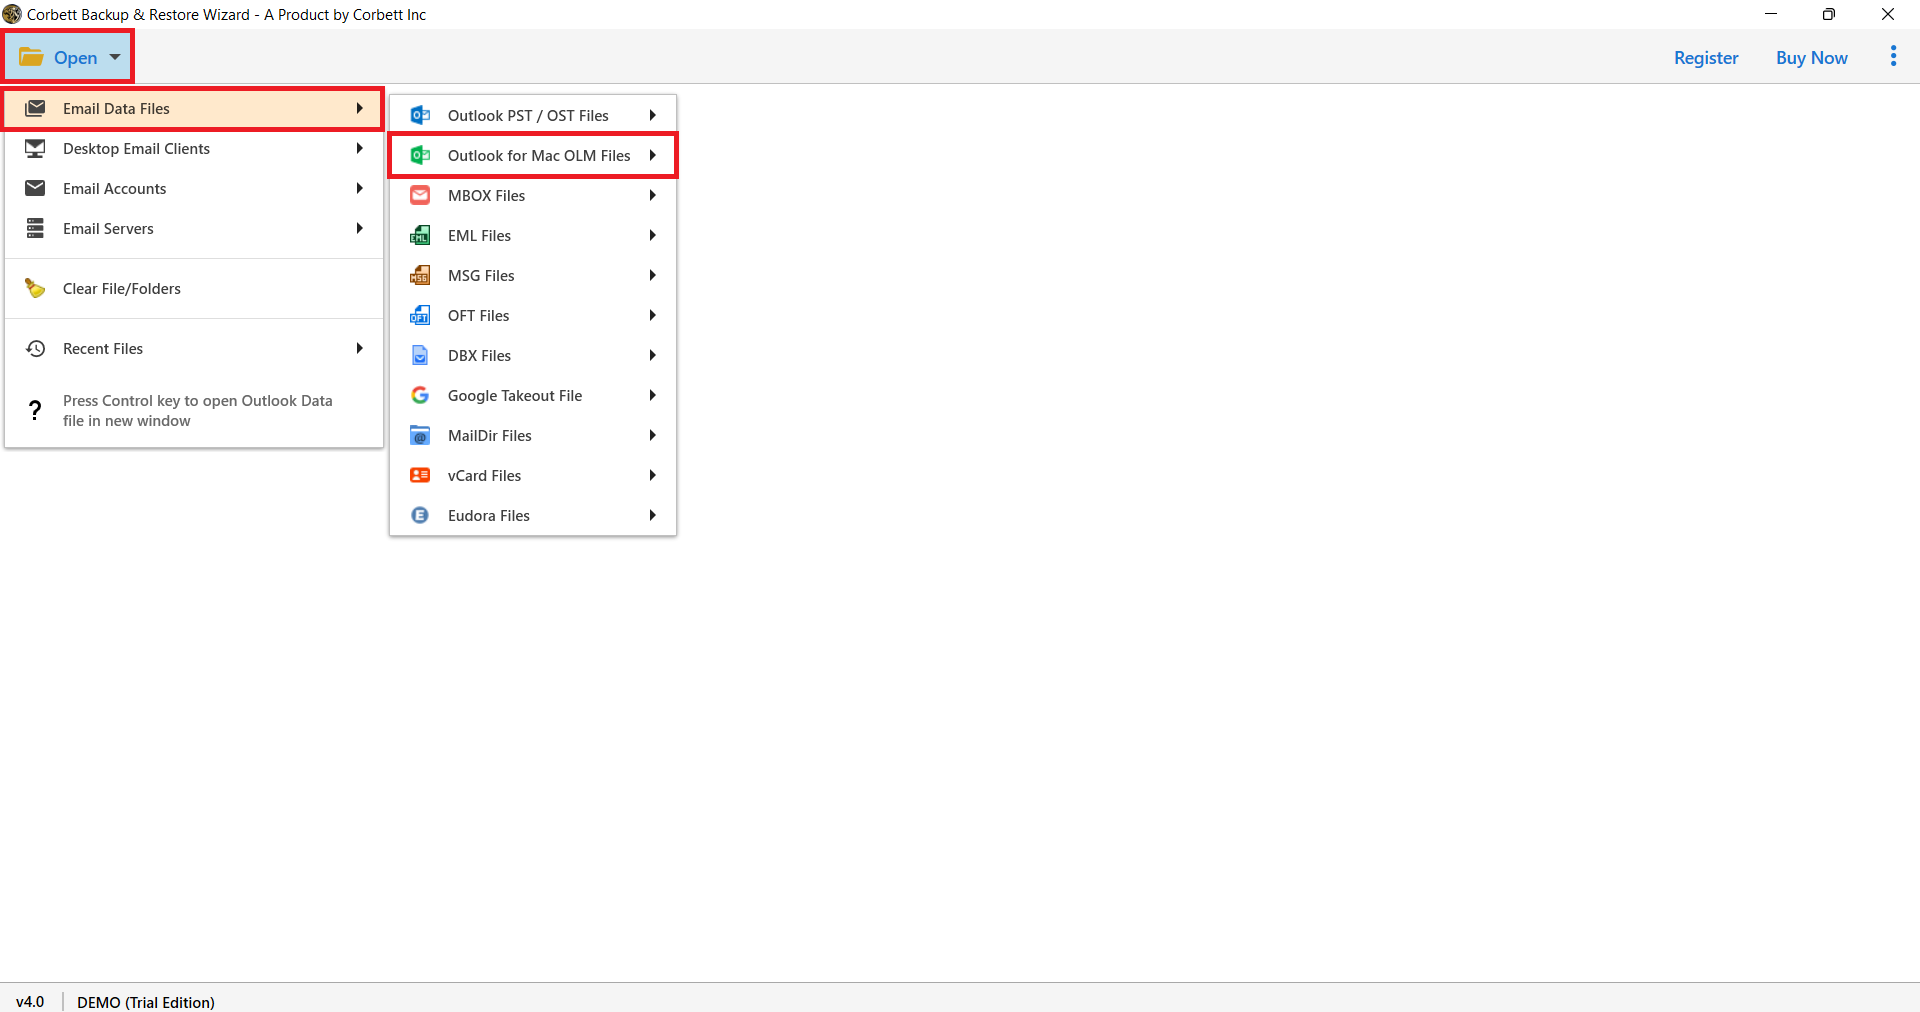Click the EML Files icon
Viewport: 1920px width, 1012px height.
click(420, 235)
